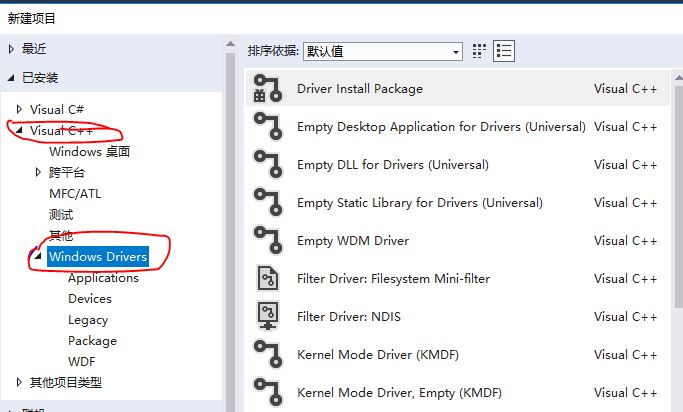Click the Empty Static Library for Drivers icon
683x412 pixels.
(x=267, y=202)
